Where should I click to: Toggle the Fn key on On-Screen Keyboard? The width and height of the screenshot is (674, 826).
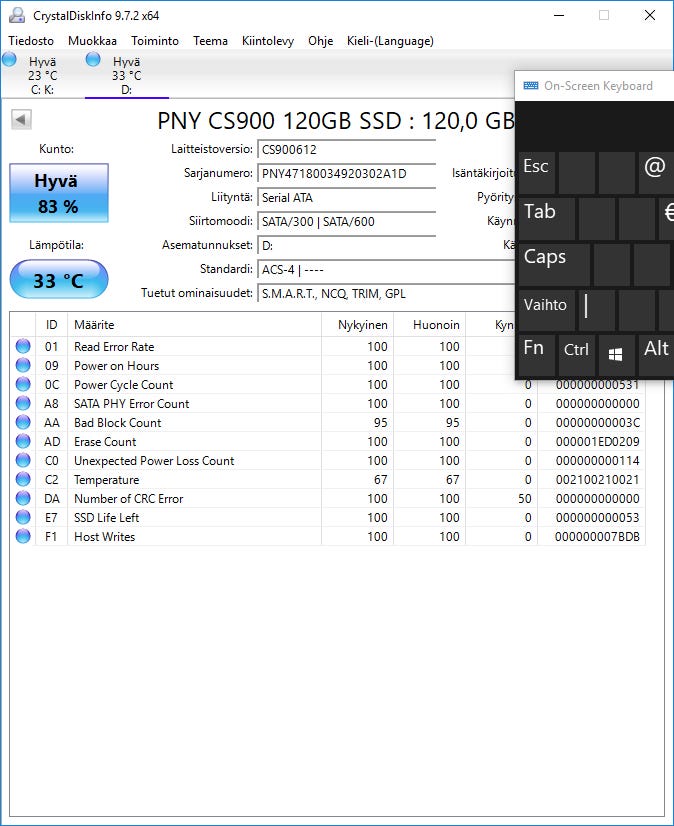tap(536, 354)
